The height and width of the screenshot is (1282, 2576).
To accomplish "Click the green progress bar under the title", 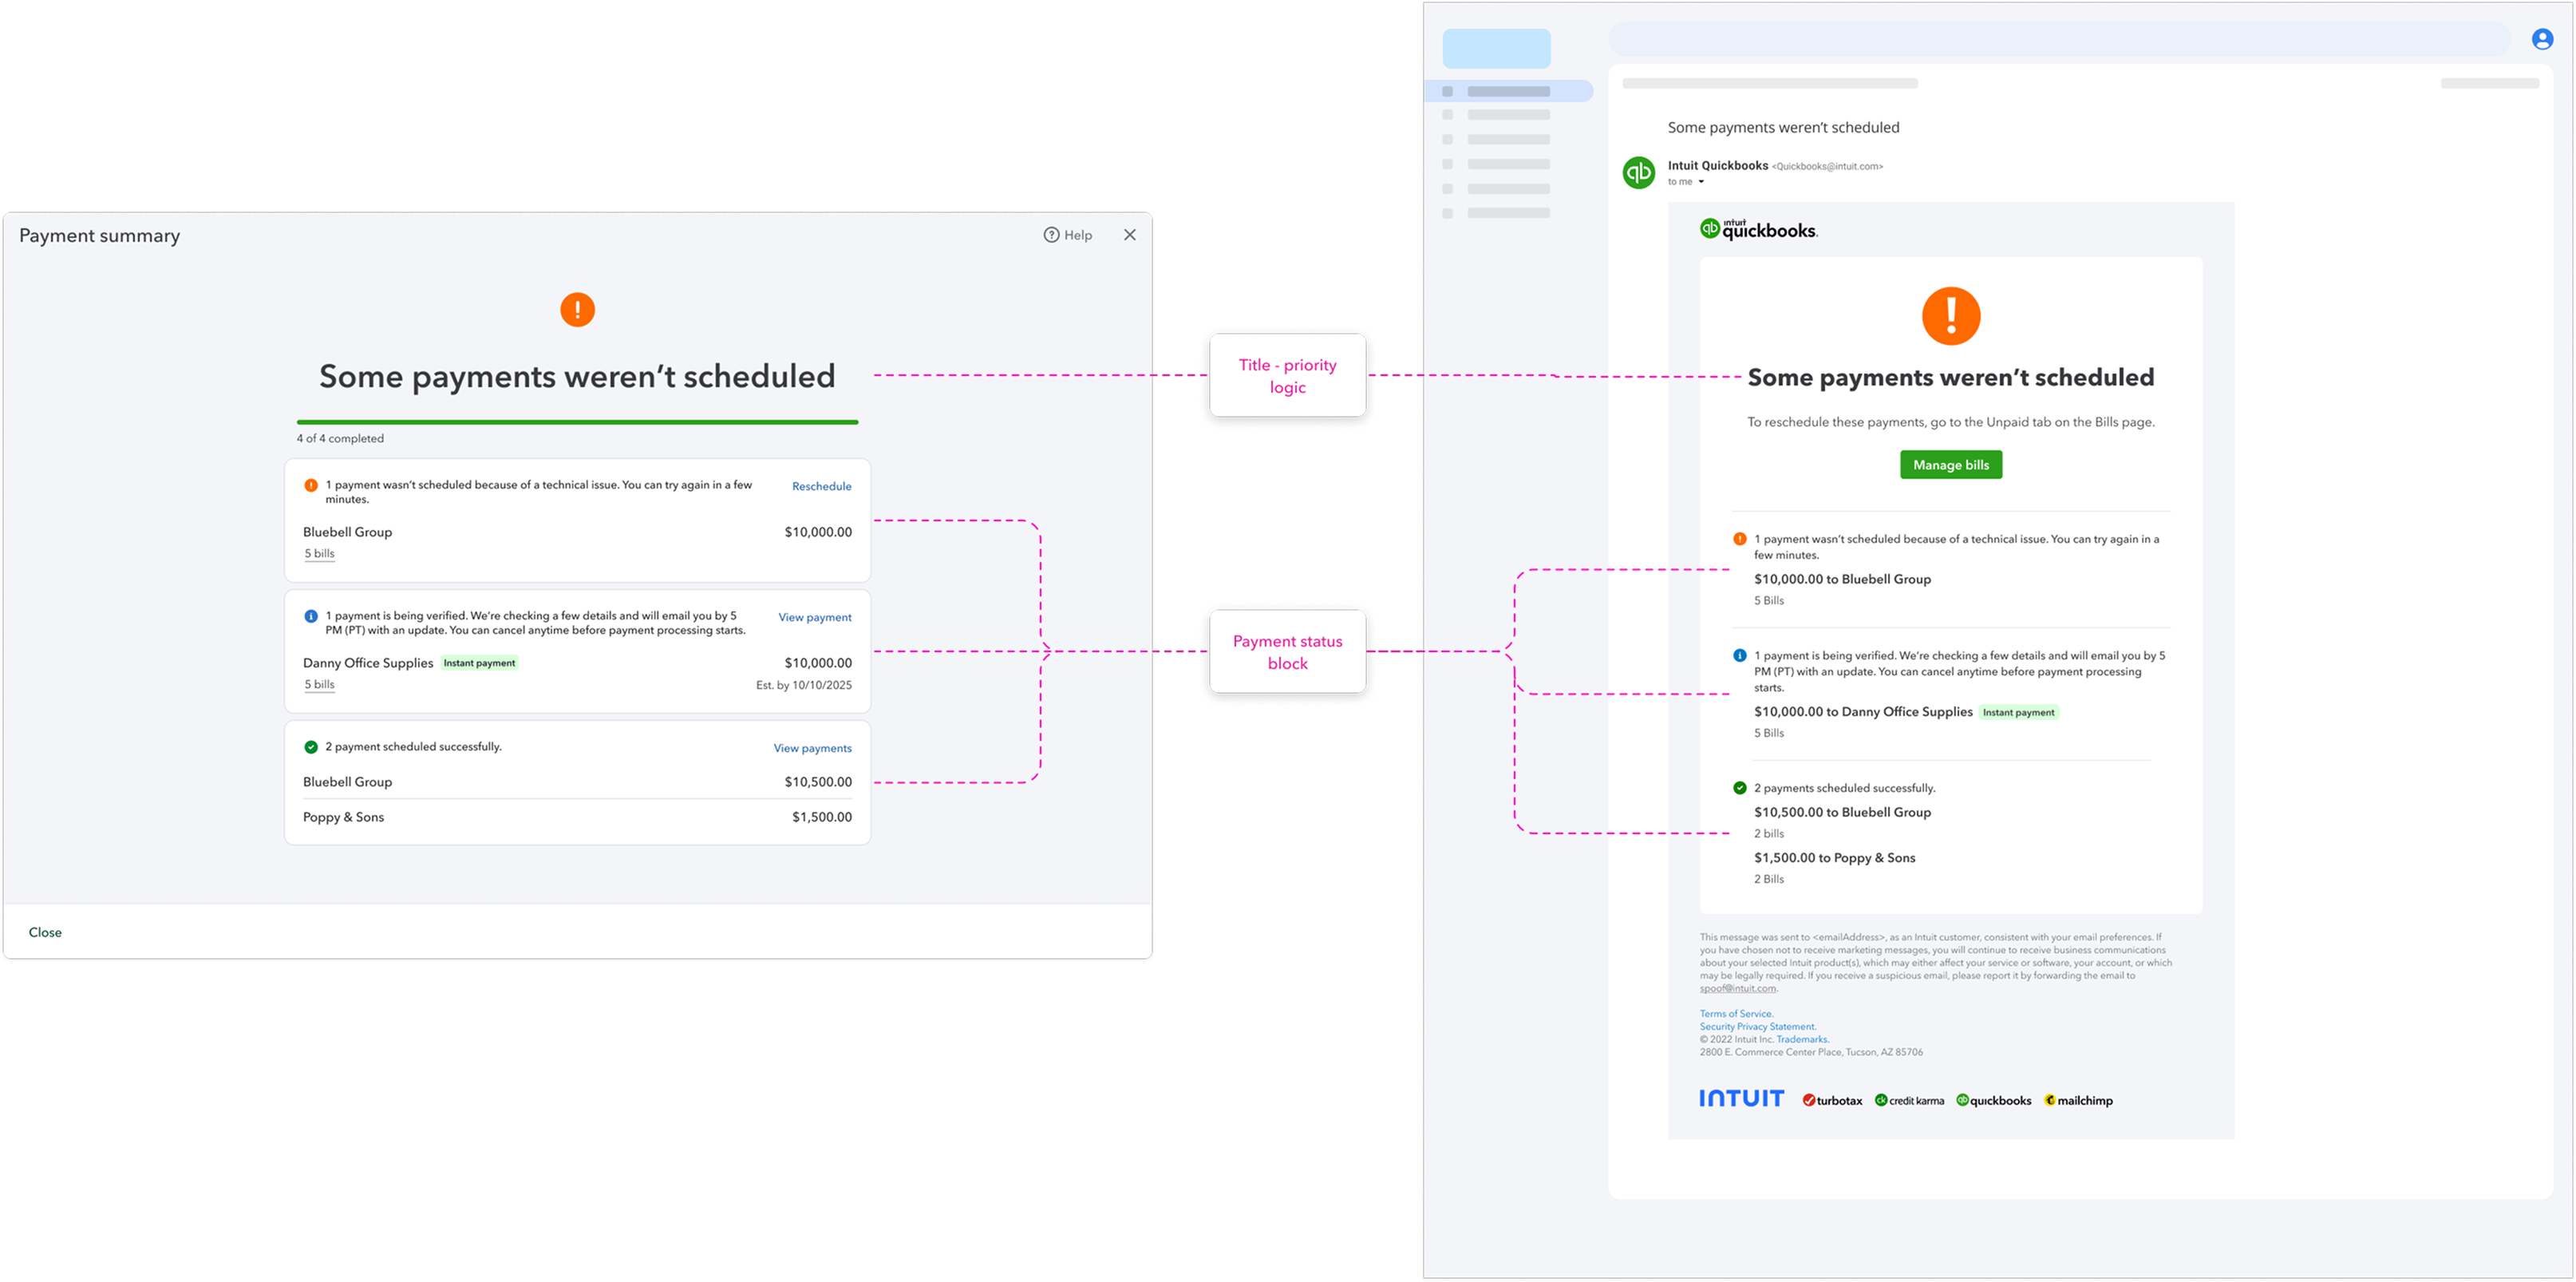I will click(x=577, y=422).
